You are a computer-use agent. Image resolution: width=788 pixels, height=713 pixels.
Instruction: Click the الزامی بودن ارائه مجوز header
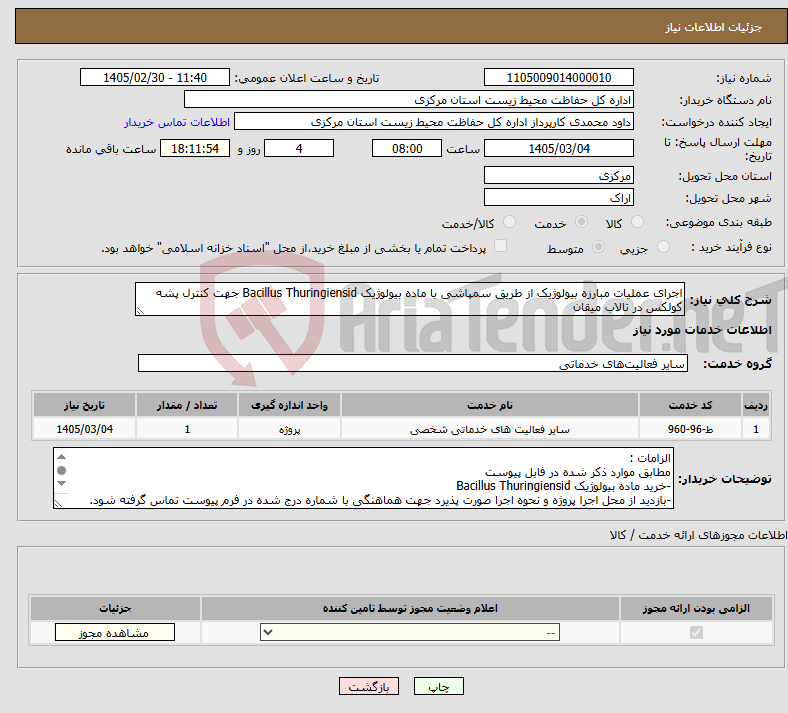pyautogui.click(x=696, y=608)
